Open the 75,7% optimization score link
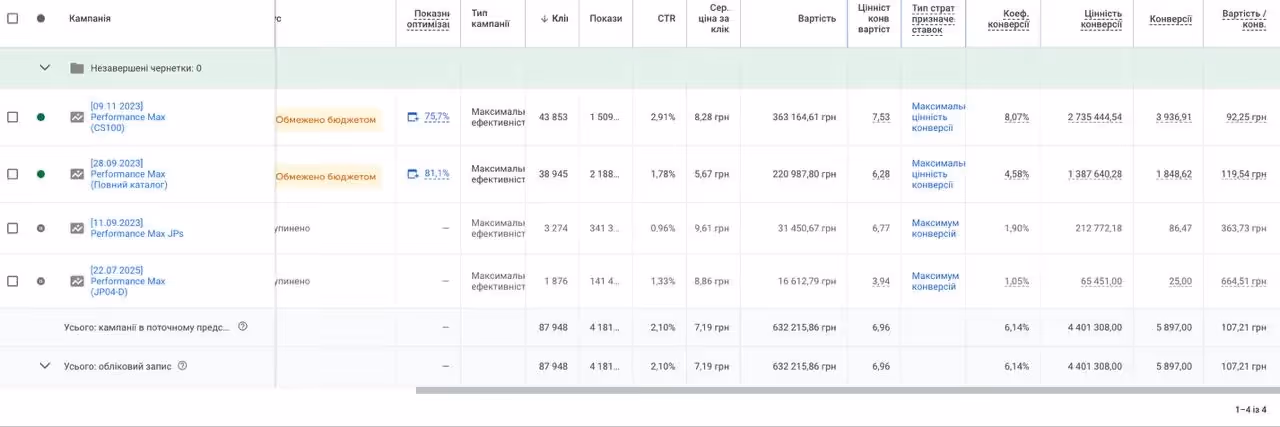1280x427 pixels. click(x=437, y=117)
